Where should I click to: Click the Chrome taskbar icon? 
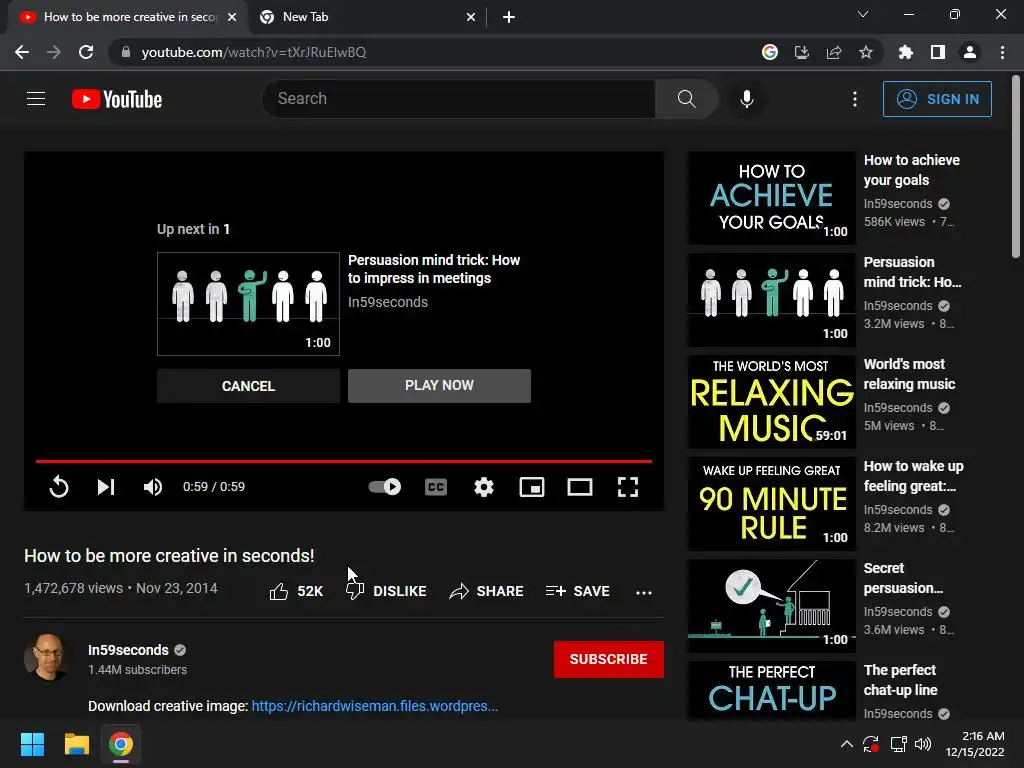click(x=121, y=744)
